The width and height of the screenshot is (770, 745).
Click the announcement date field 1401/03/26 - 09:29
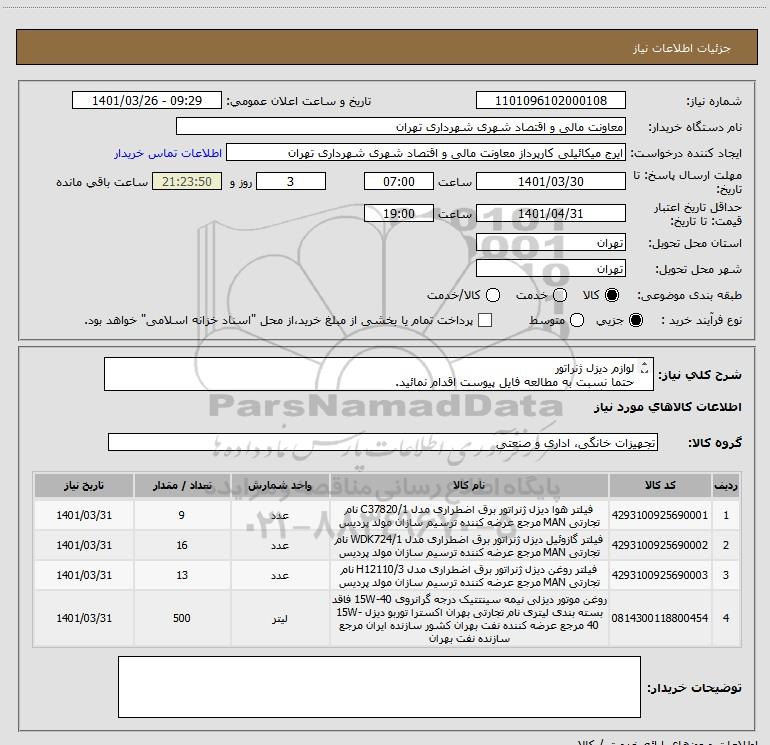tap(147, 101)
